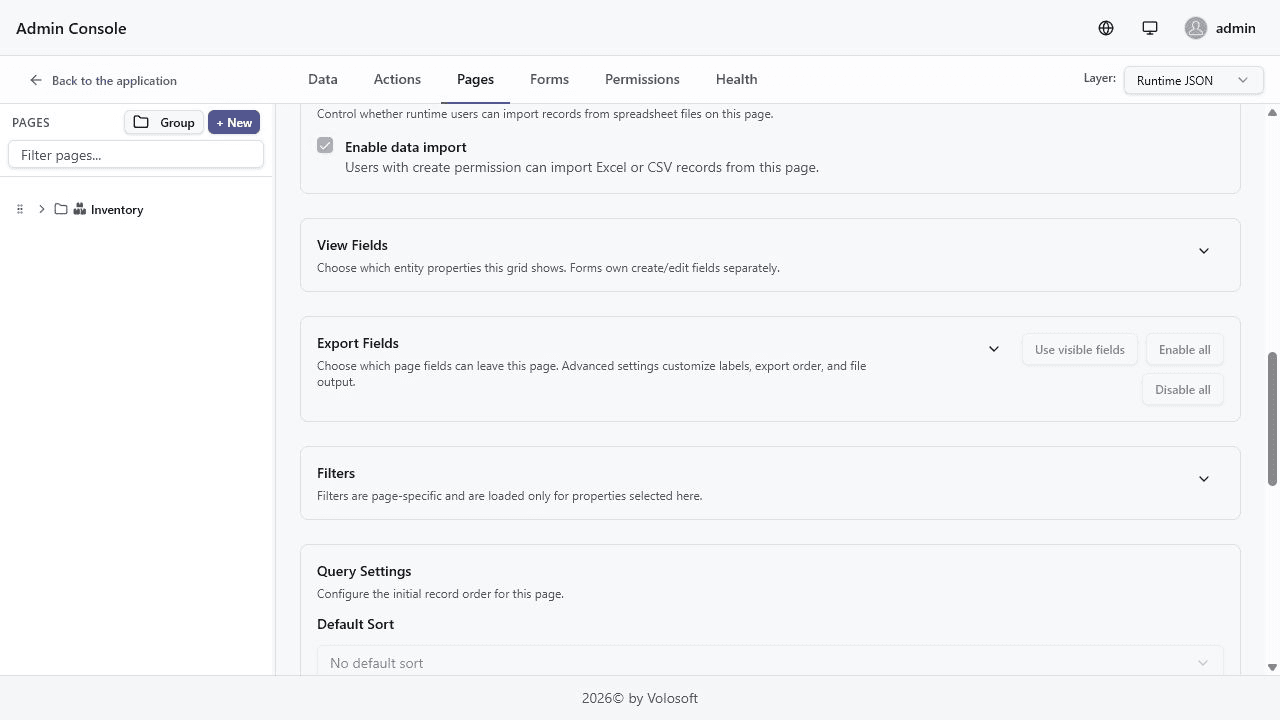Click the Disable all button
Viewport: 1280px width, 720px height.
[1183, 389]
